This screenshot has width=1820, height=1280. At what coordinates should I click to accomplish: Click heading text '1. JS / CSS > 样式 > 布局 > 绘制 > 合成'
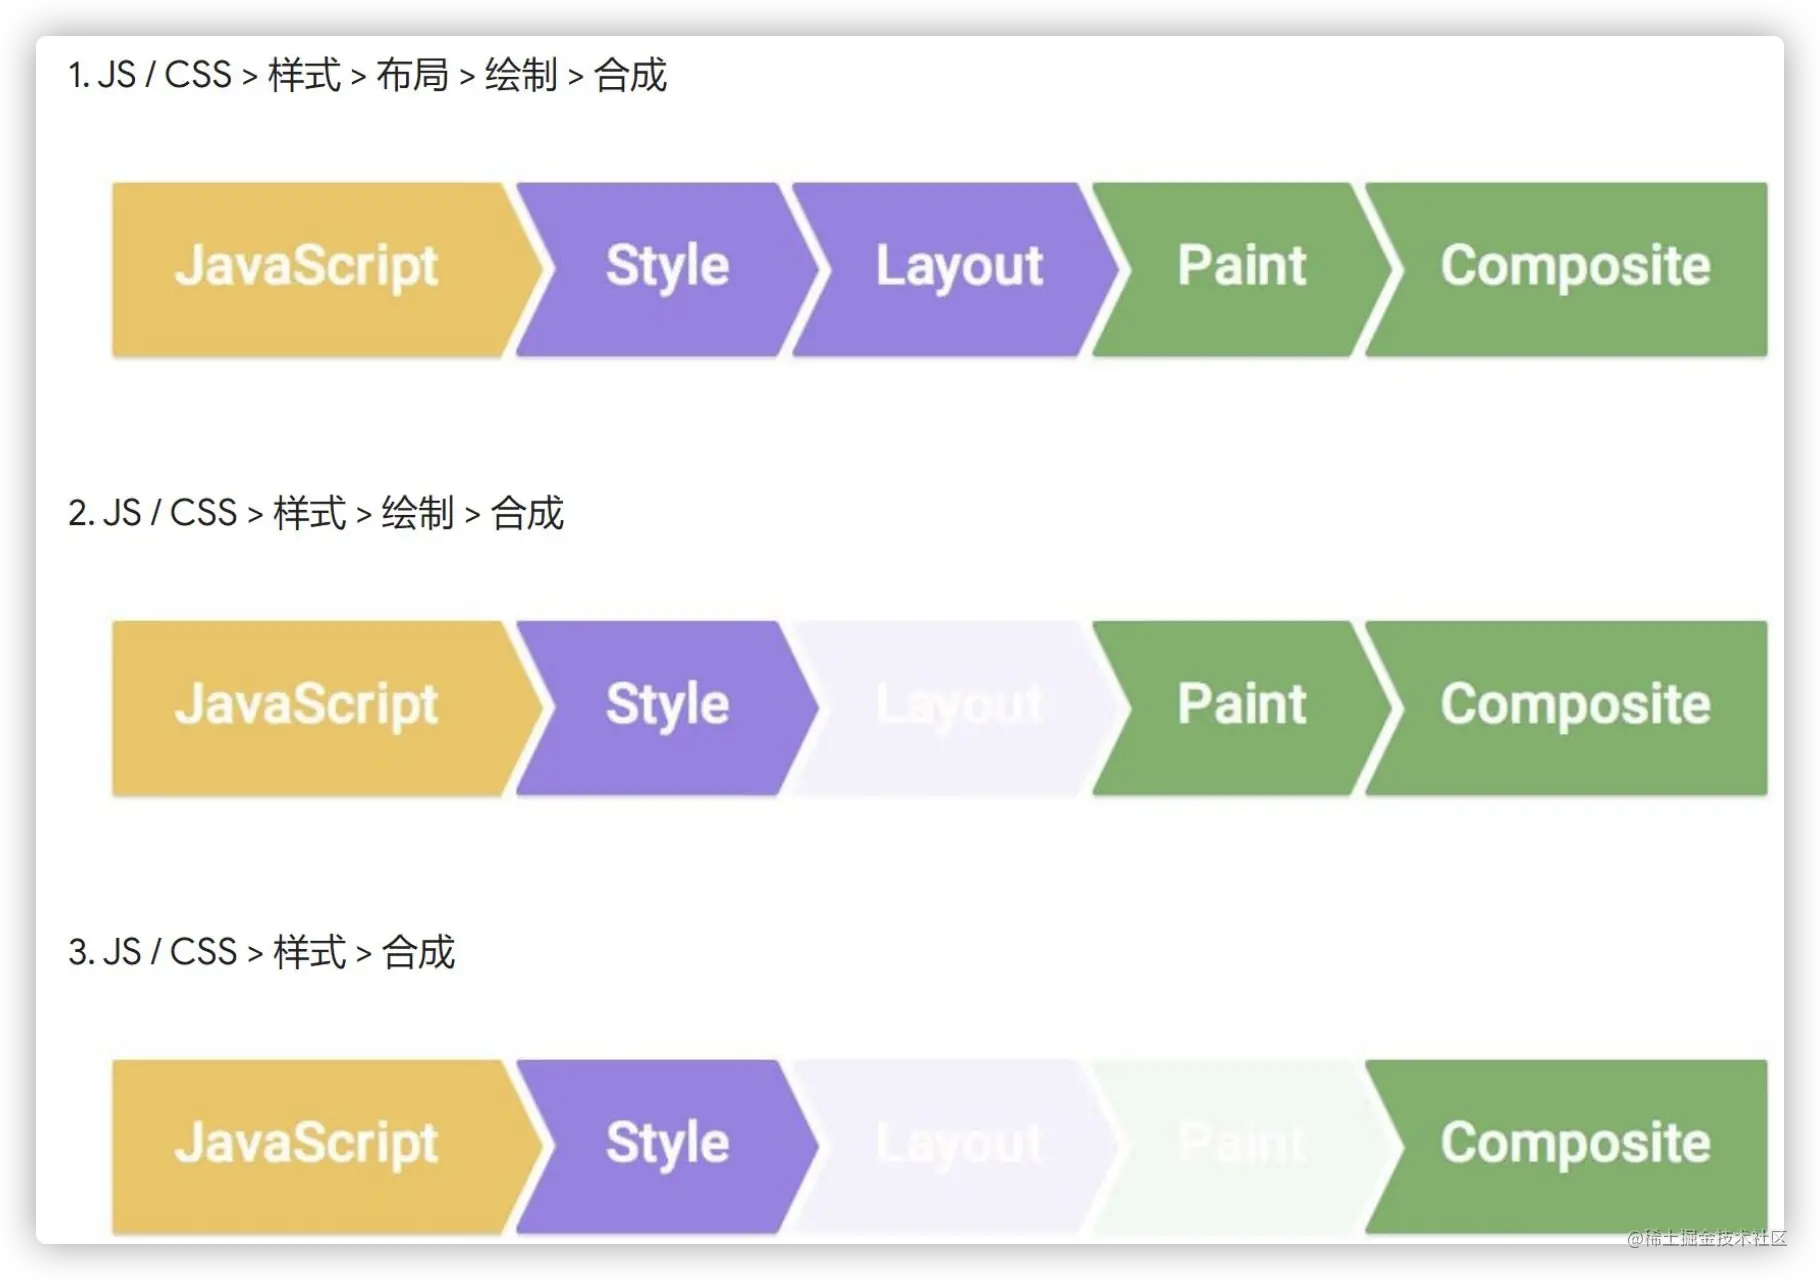click(367, 75)
